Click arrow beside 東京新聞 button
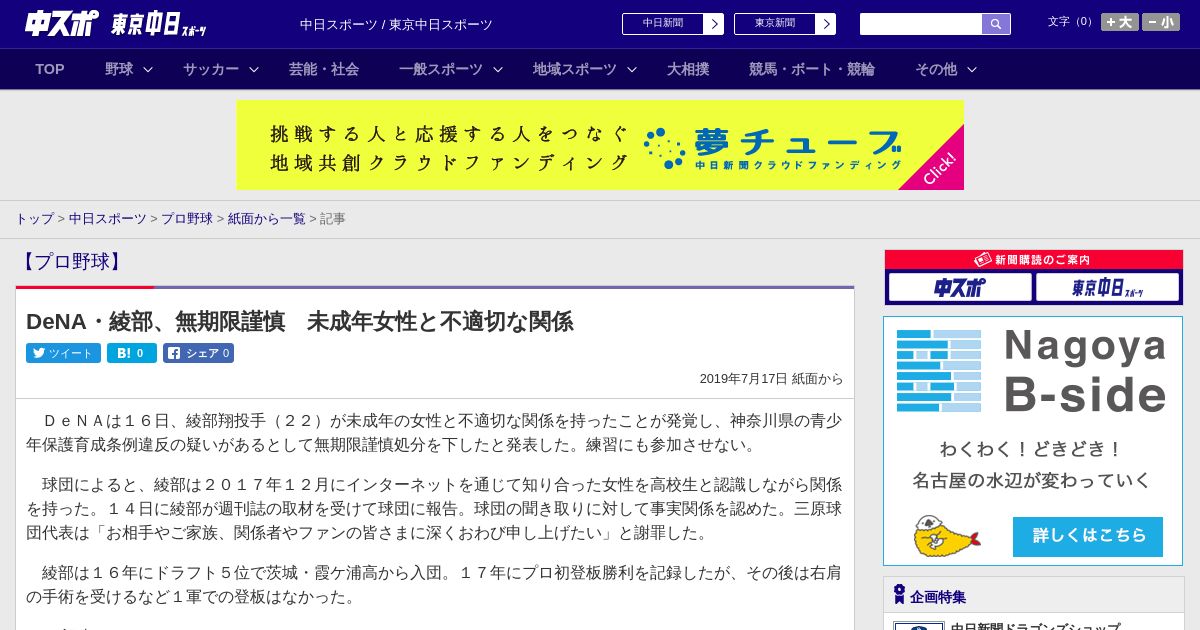This screenshot has height=630, width=1200. [x=826, y=24]
